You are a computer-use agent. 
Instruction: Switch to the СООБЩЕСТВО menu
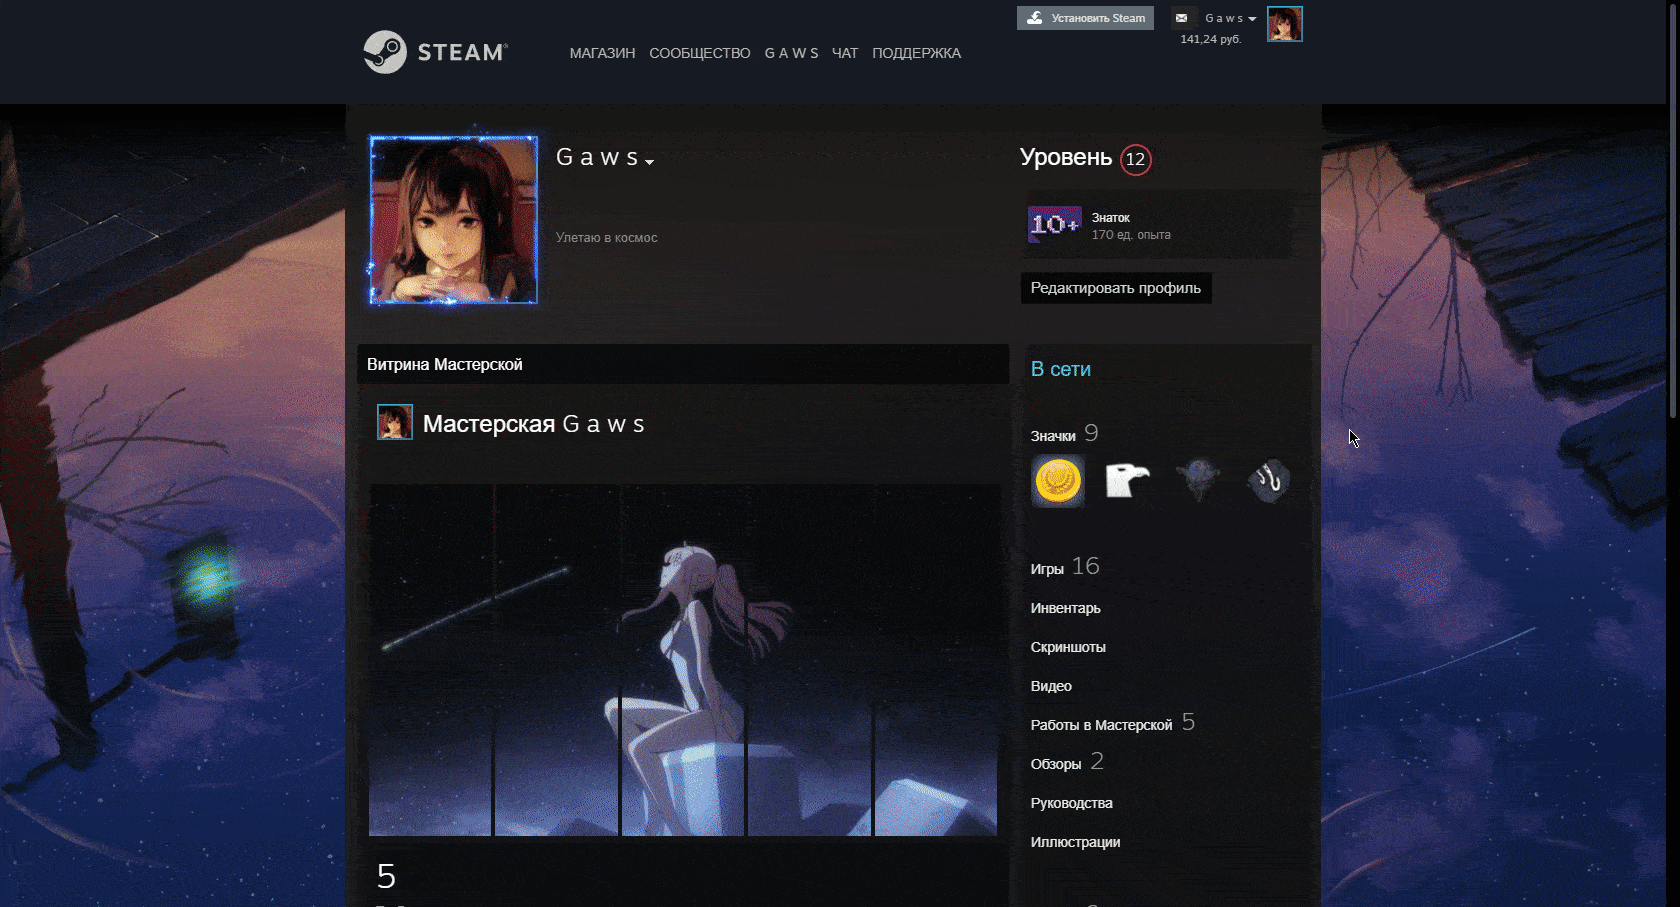(x=699, y=53)
